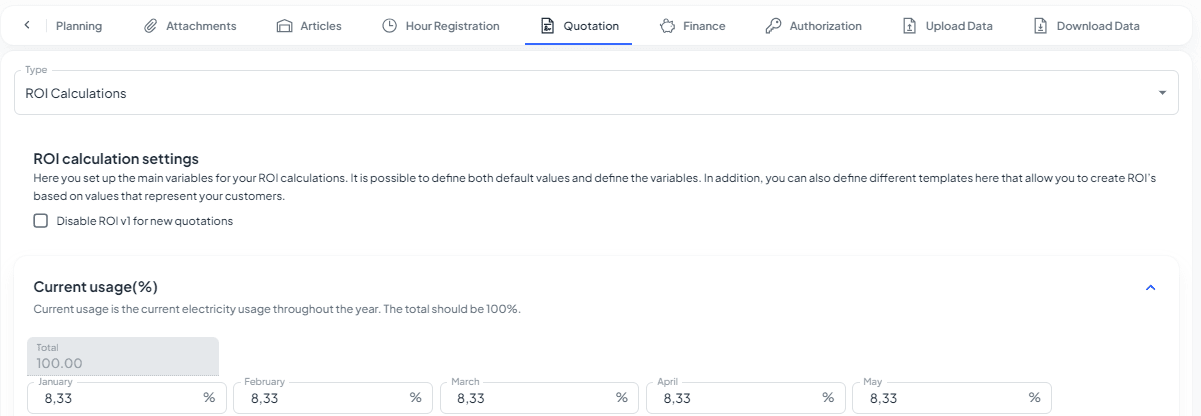Click the clock icon for Hour Registration
The width and height of the screenshot is (1201, 416).
[x=390, y=26]
